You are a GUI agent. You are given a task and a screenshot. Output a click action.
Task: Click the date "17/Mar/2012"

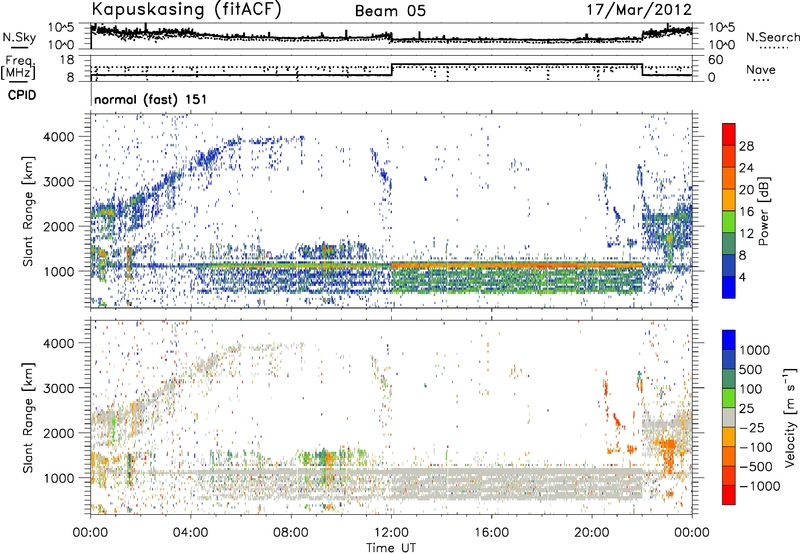tap(639, 9)
